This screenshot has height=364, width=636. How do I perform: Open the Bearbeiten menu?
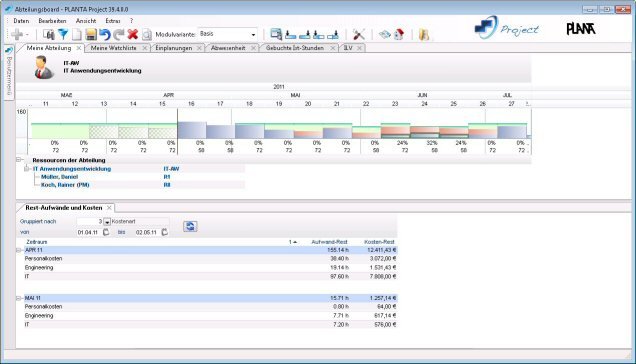[52, 21]
